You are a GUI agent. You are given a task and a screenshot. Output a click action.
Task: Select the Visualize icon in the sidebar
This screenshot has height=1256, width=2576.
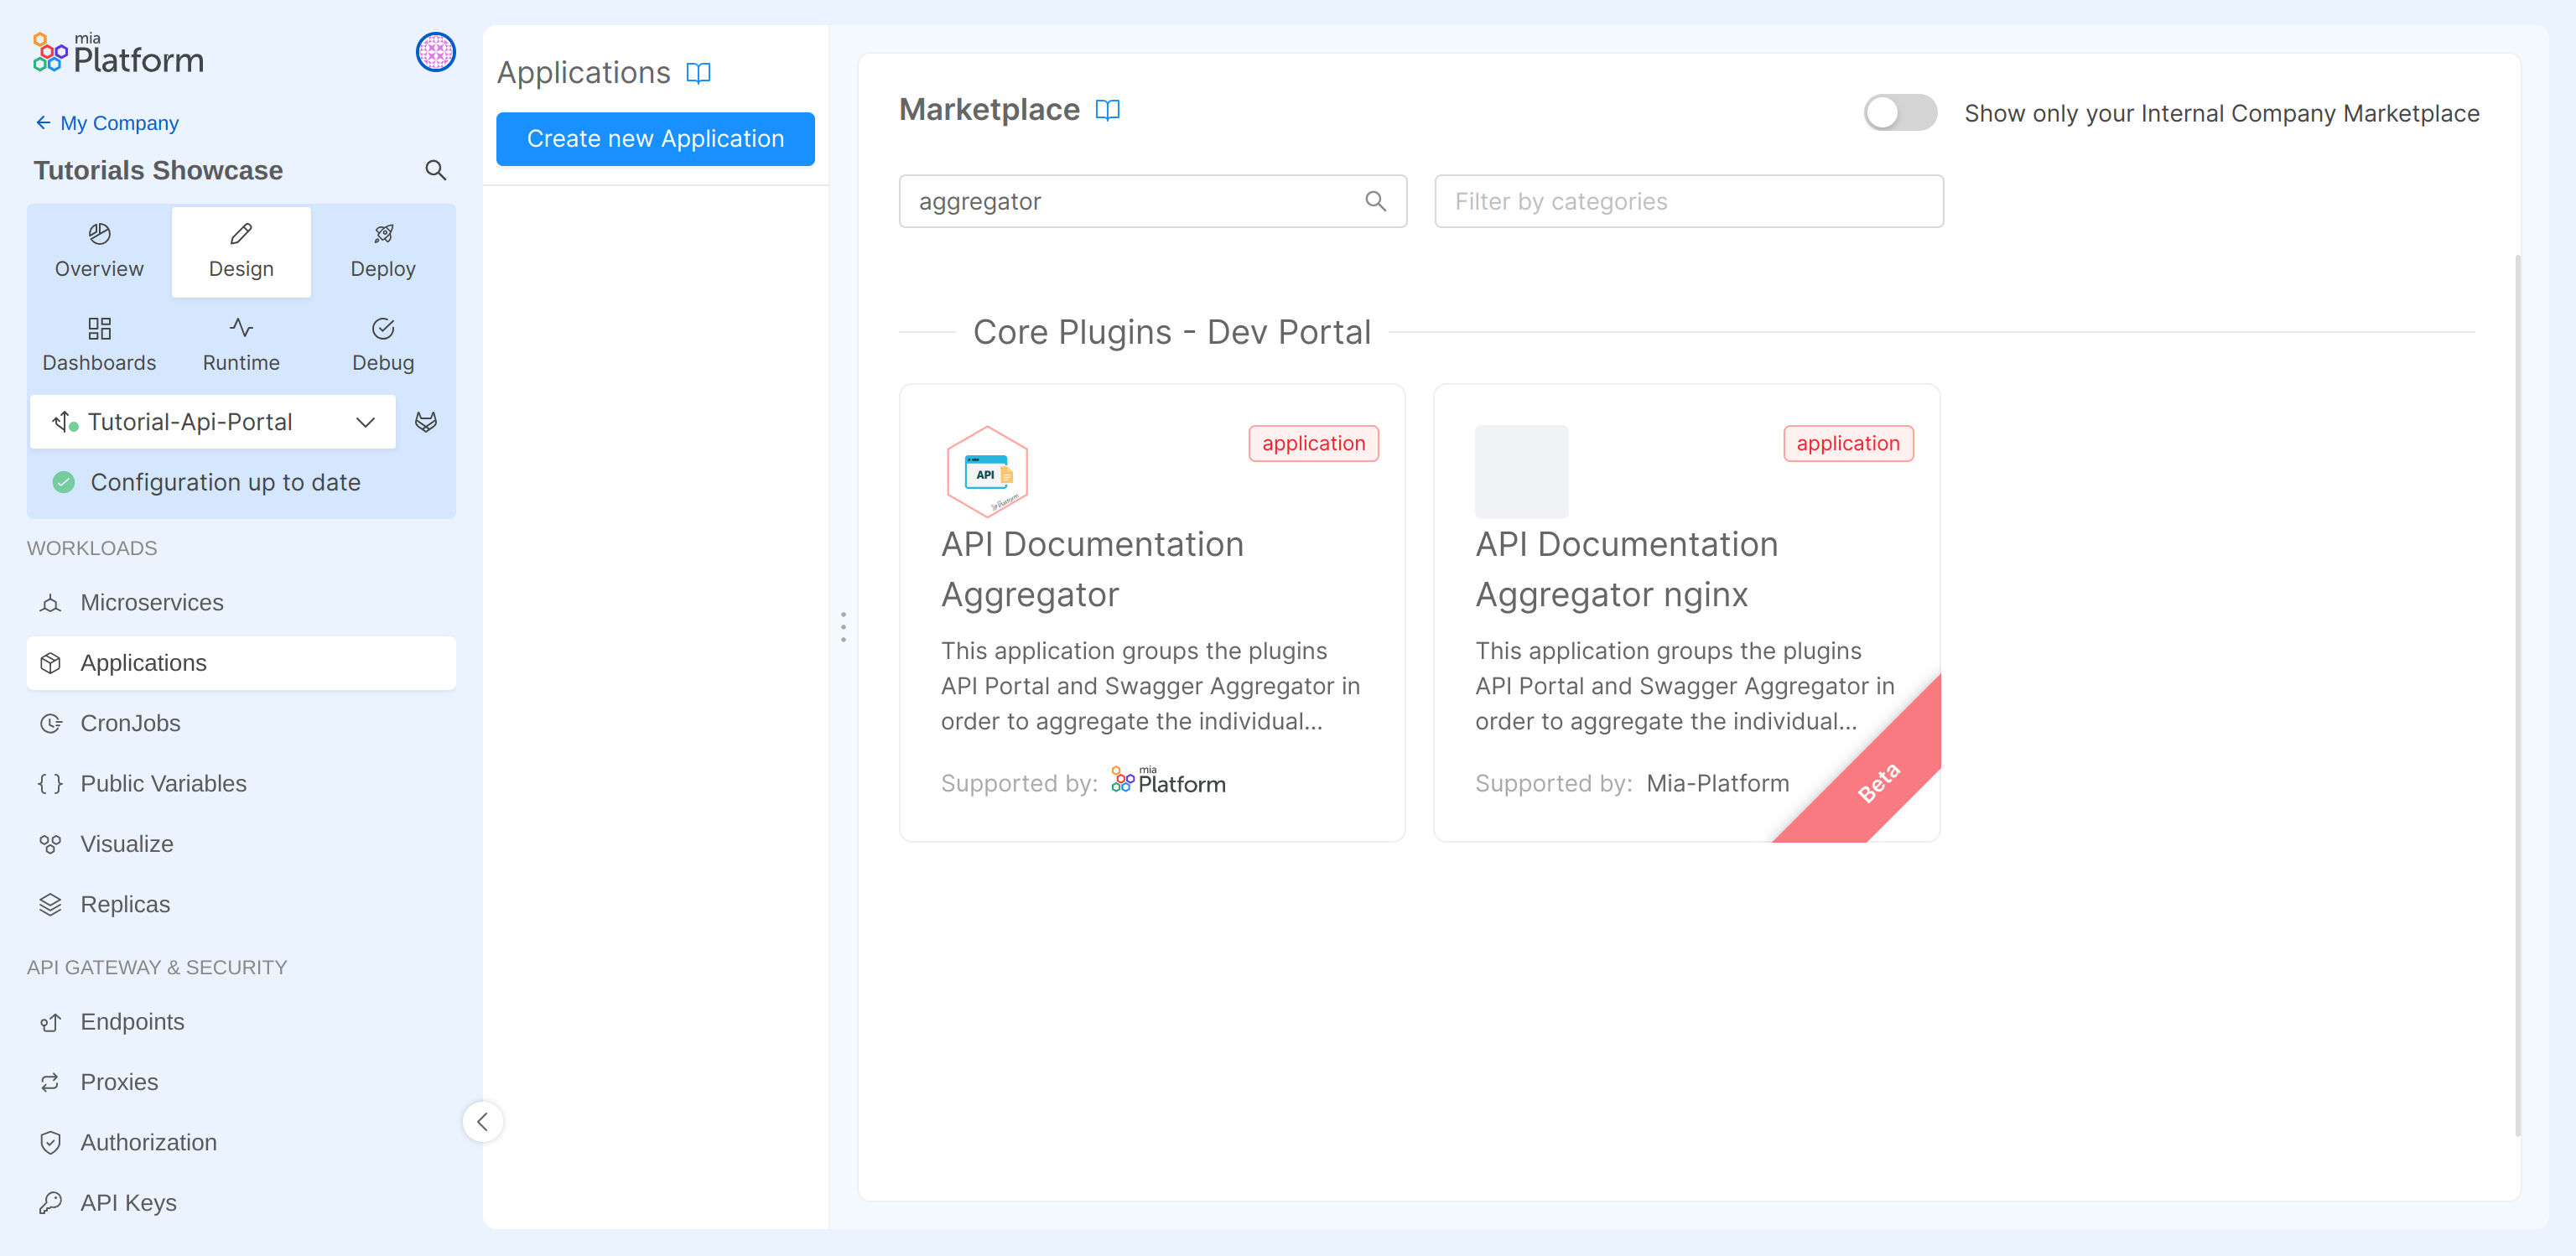click(50, 843)
